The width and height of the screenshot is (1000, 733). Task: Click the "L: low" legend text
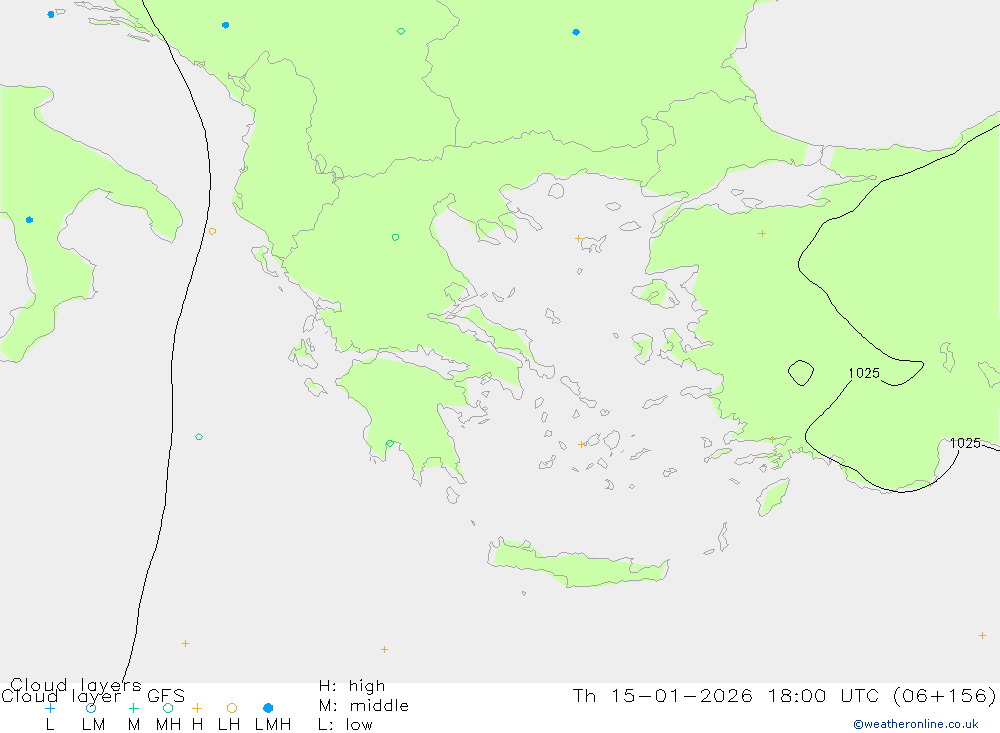click(345, 725)
